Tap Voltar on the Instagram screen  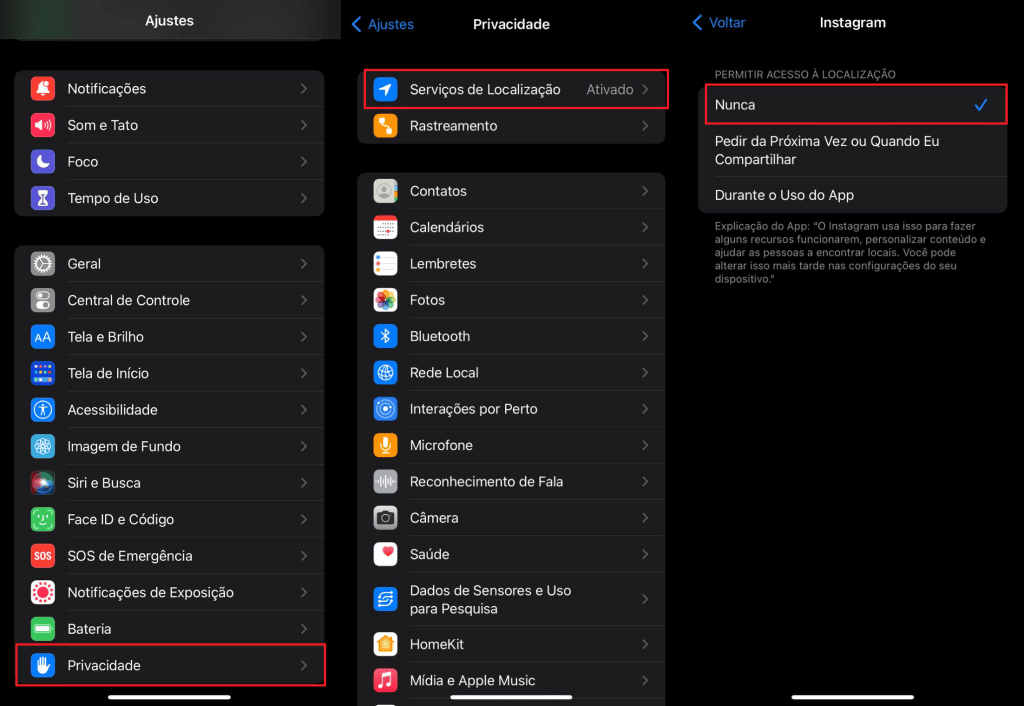click(719, 23)
